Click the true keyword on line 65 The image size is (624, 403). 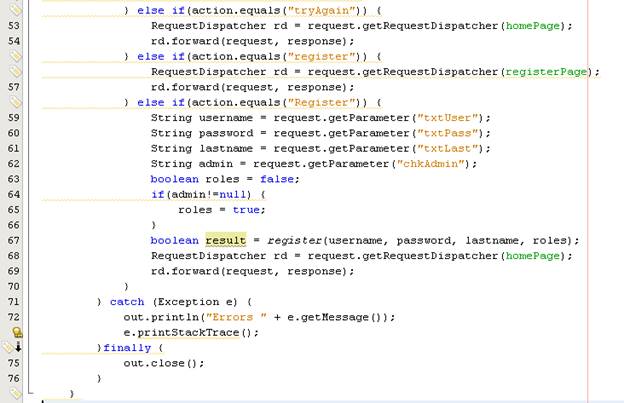point(246,210)
